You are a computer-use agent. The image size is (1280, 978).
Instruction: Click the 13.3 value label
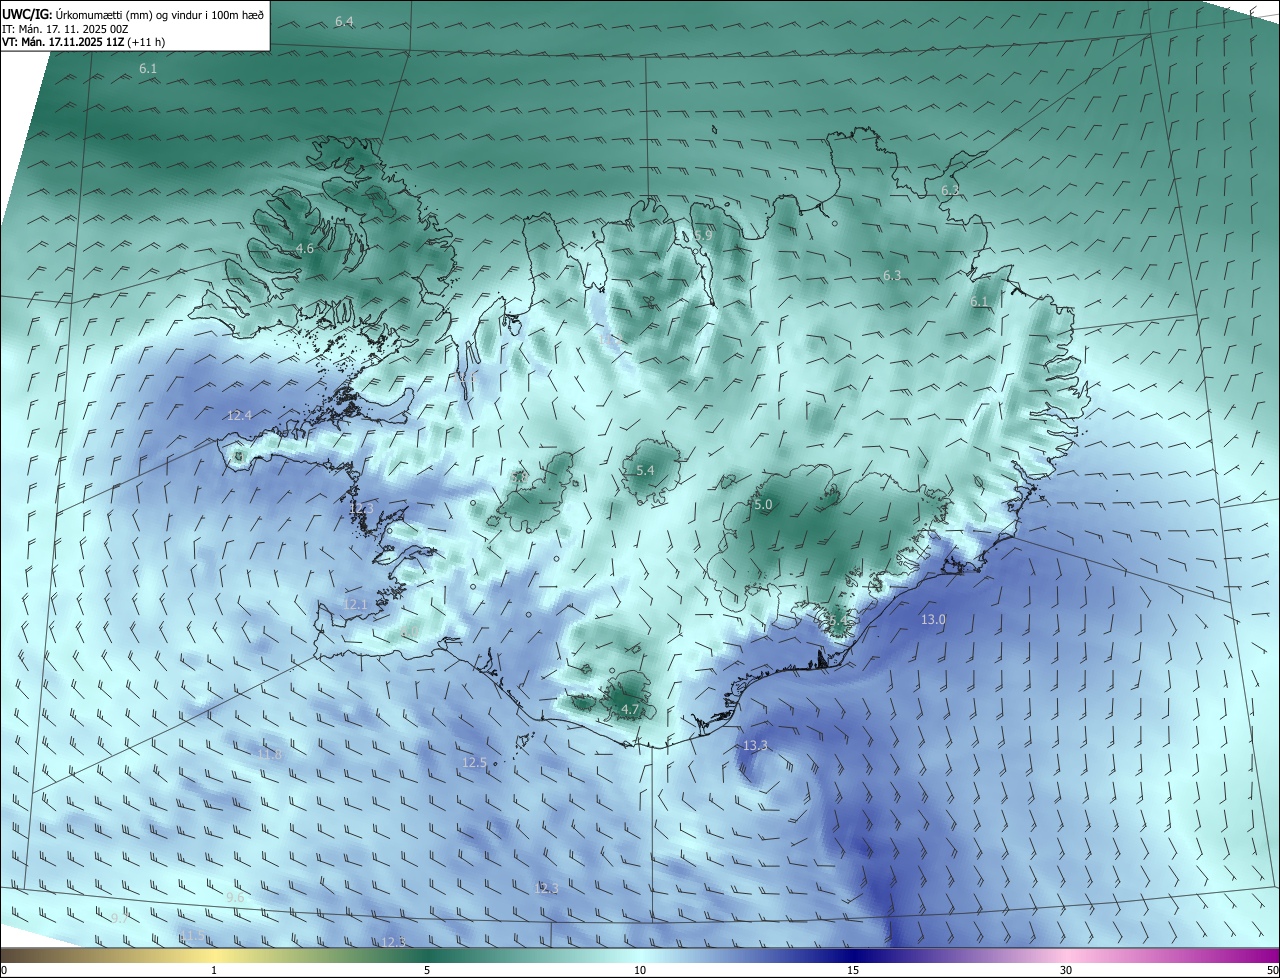click(x=756, y=745)
